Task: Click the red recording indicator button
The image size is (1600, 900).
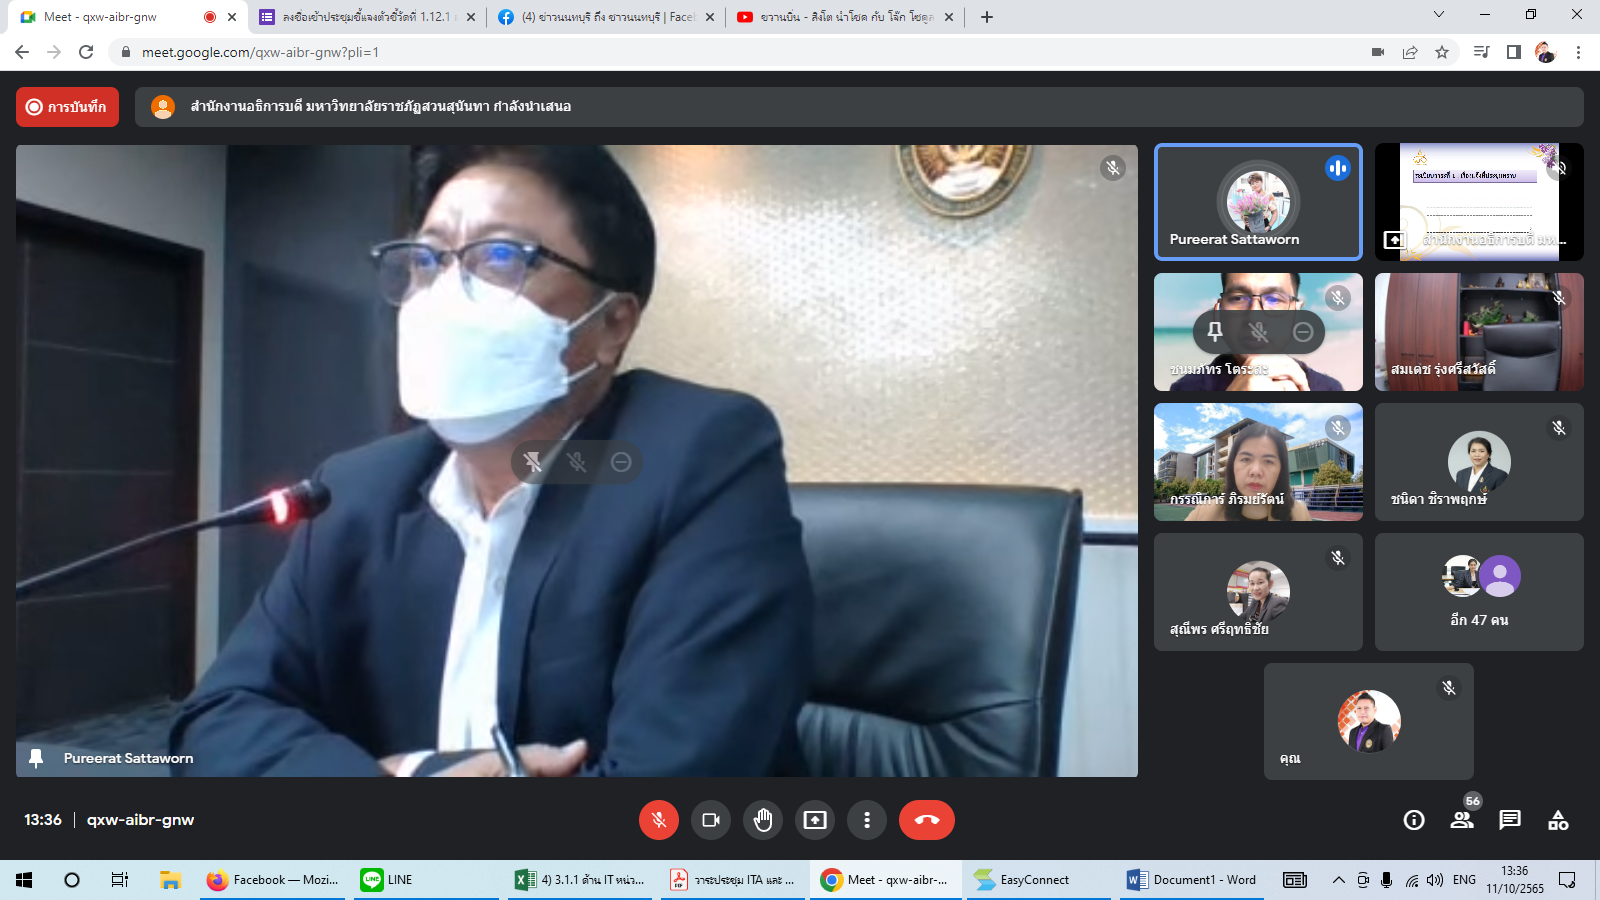Action: pyautogui.click(x=67, y=107)
